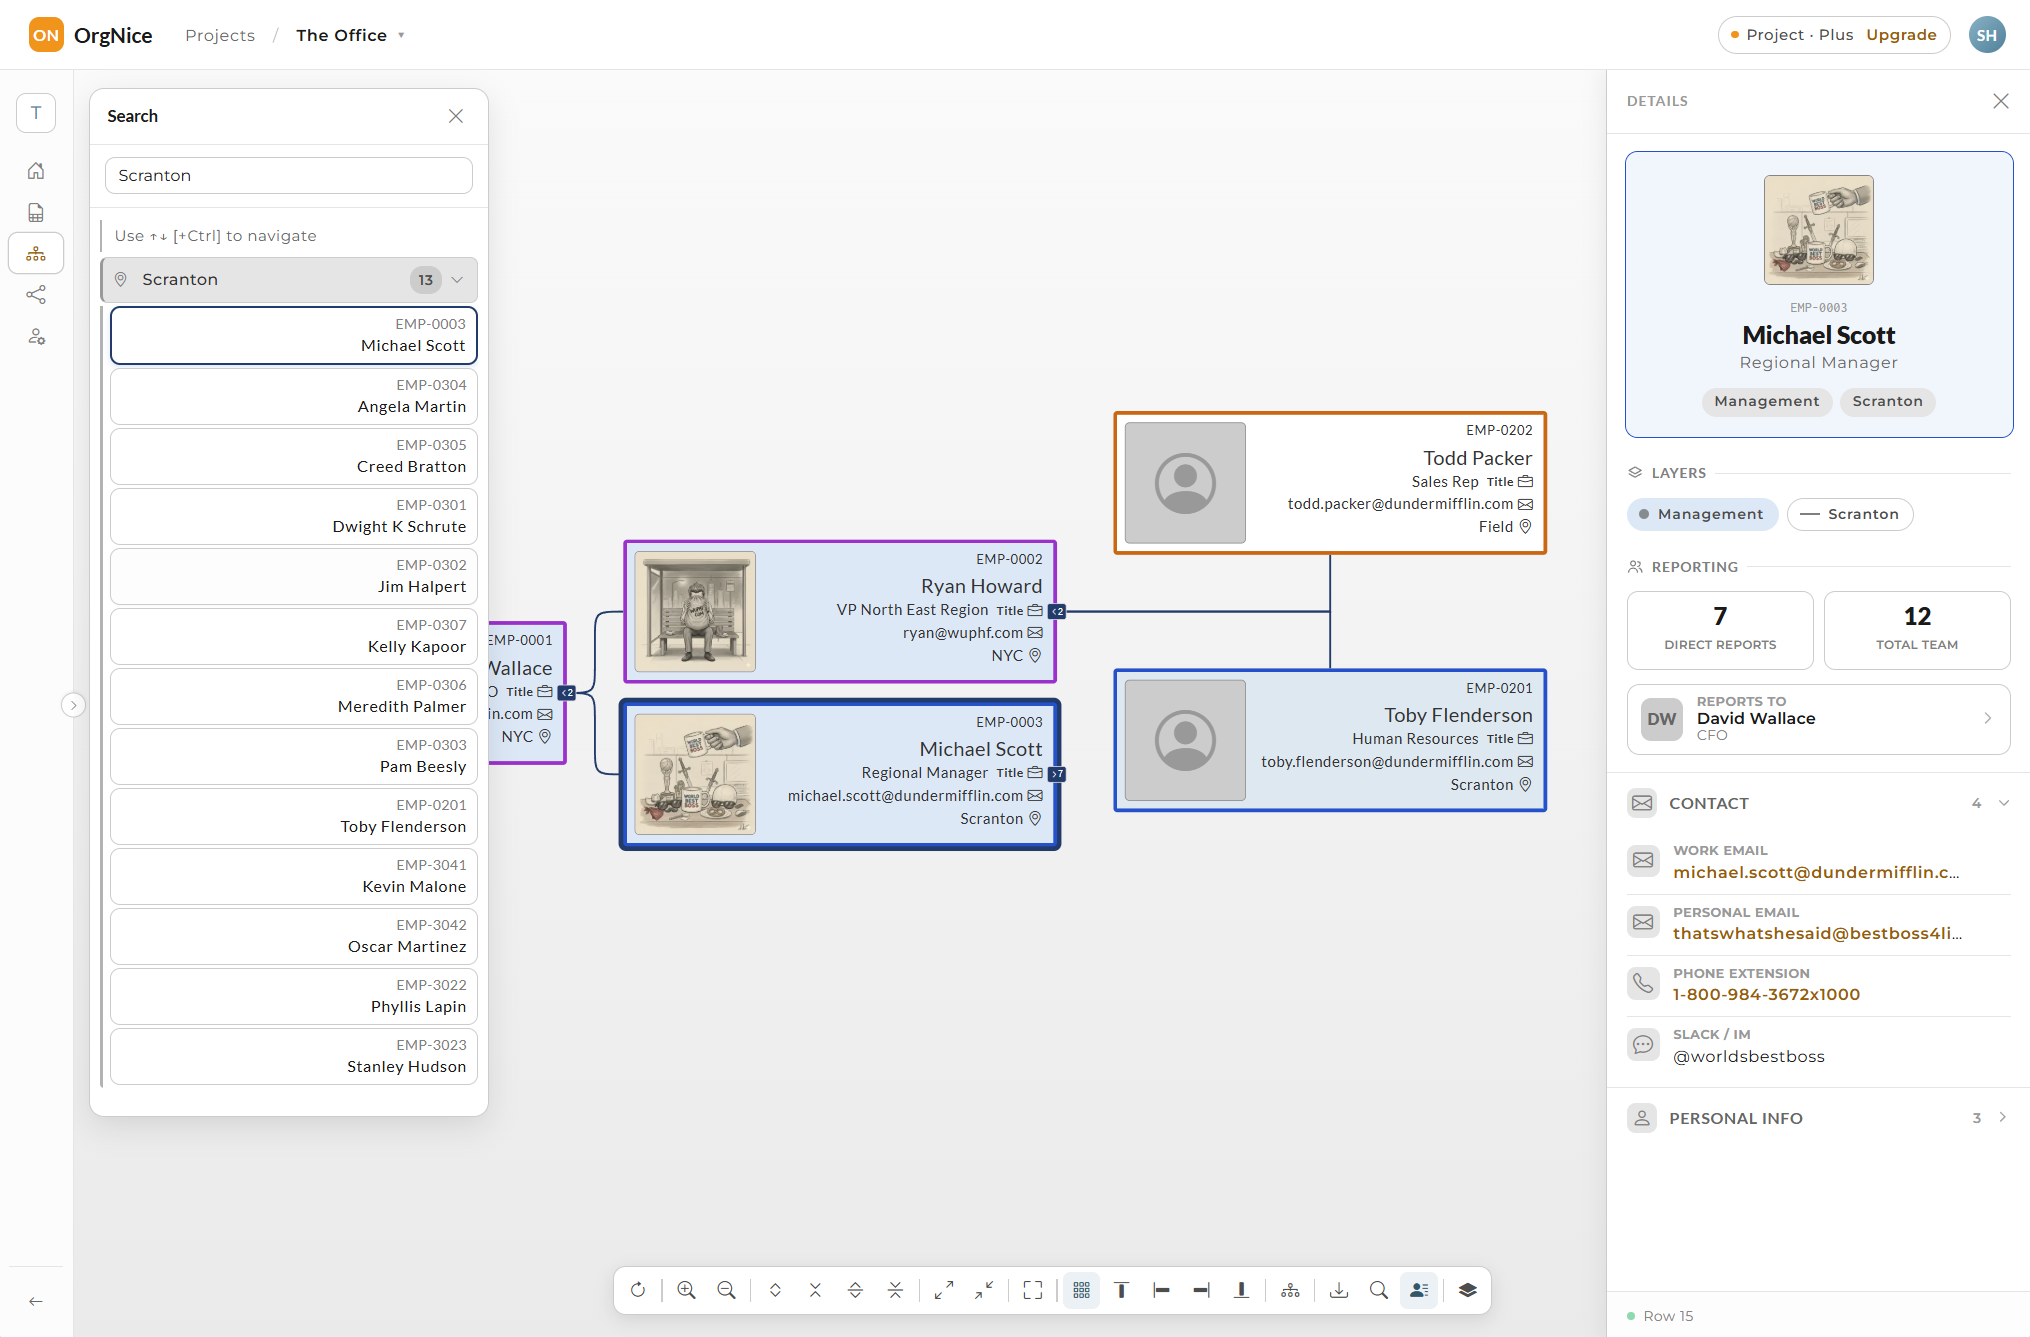
Task: Click the Wallace card's collapse badge
Action: point(567,692)
